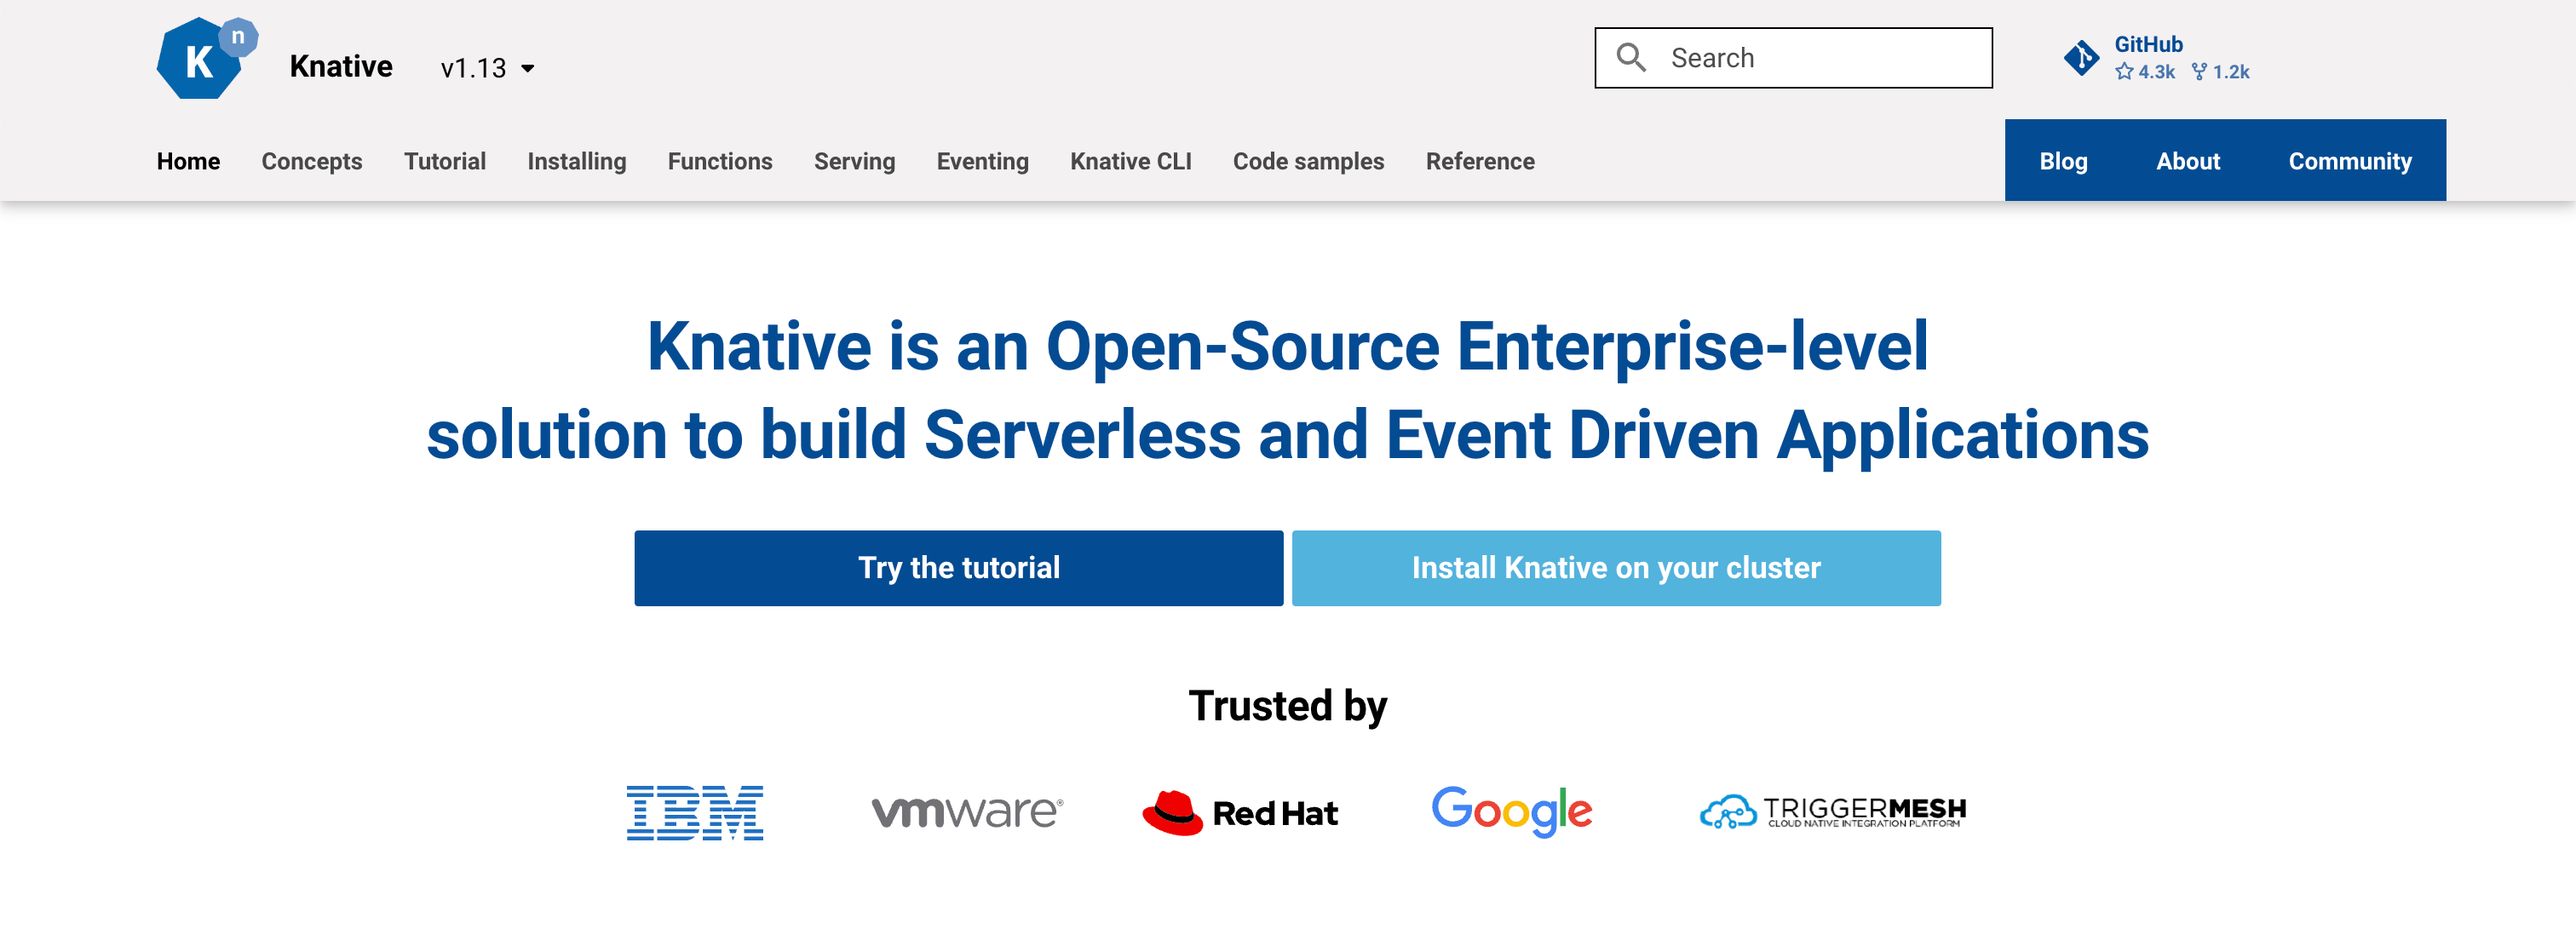2576x940 pixels.
Task: Visit the About page link
Action: pos(2188,161)
